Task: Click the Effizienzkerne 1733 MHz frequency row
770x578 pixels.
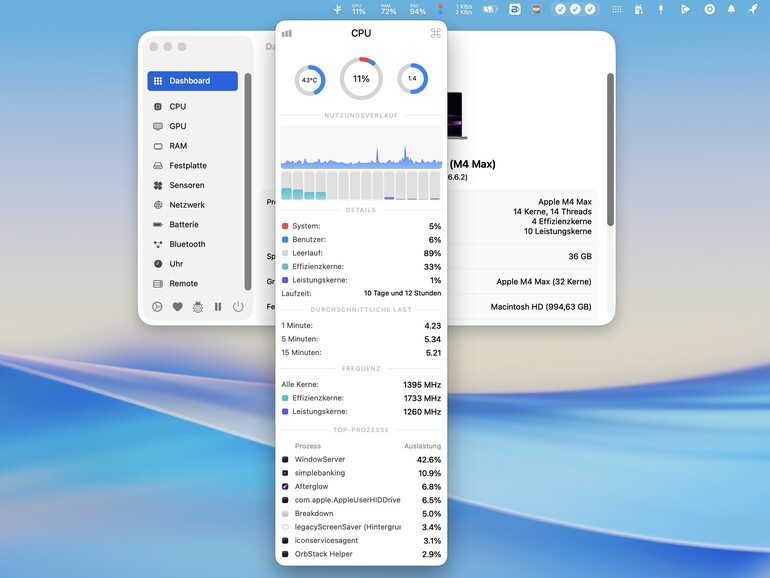Action: 361,398
